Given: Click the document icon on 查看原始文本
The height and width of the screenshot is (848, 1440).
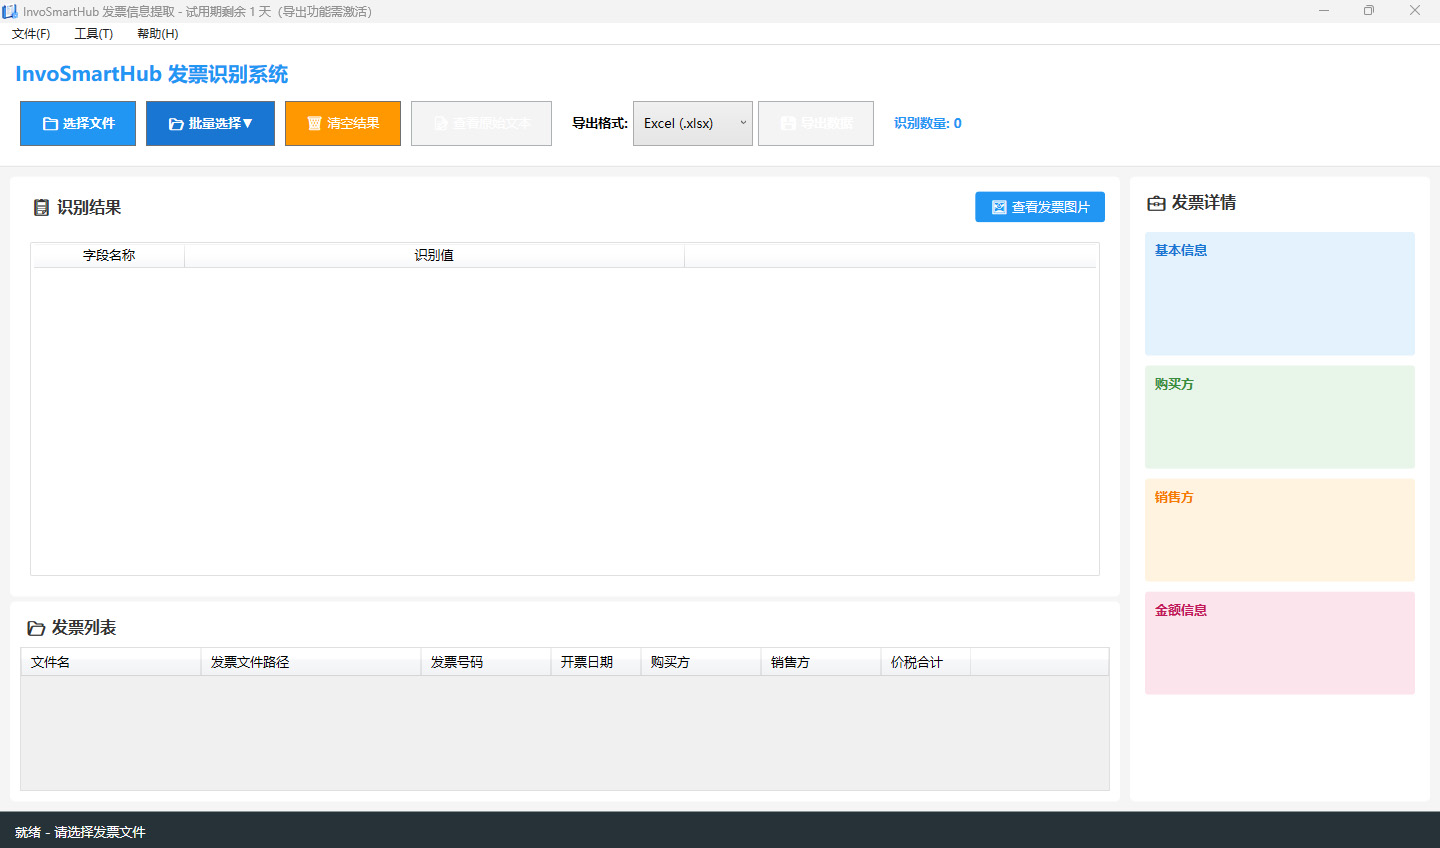Looking at the screenshot, I should point(442,123).
